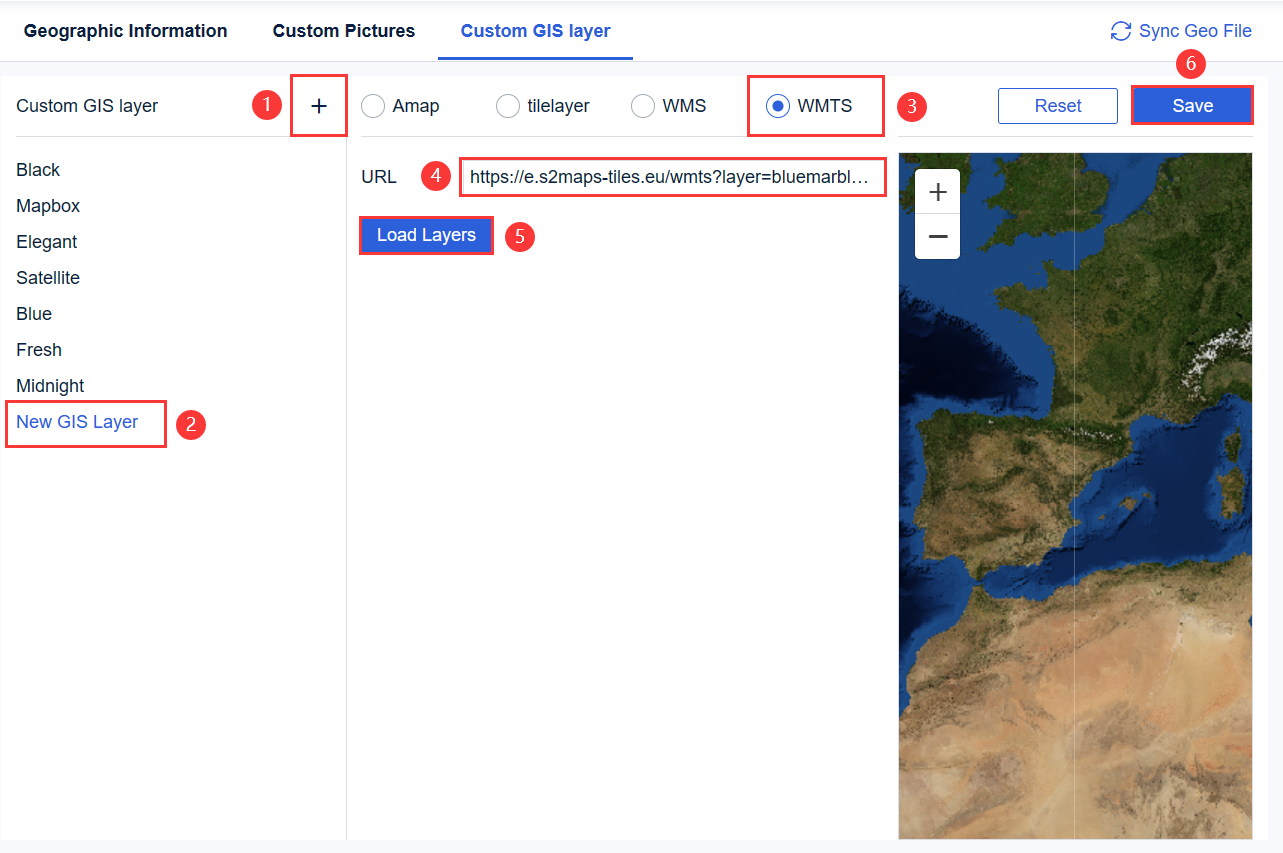1283x853 pixels.
Task: Select the tilelayer option
Action: (x=507, y=105)
